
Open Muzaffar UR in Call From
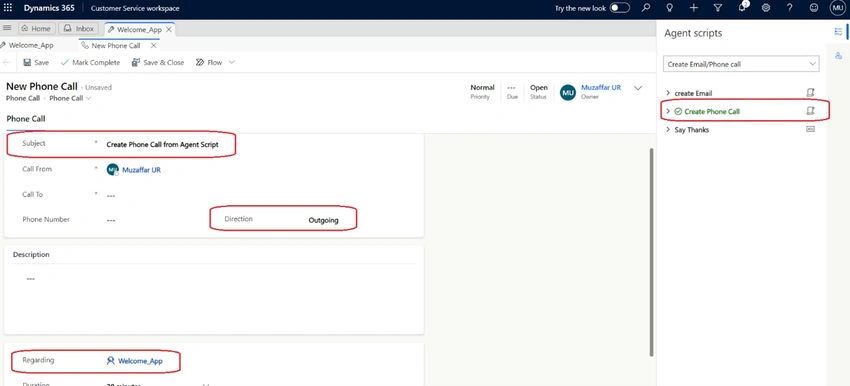141,170
